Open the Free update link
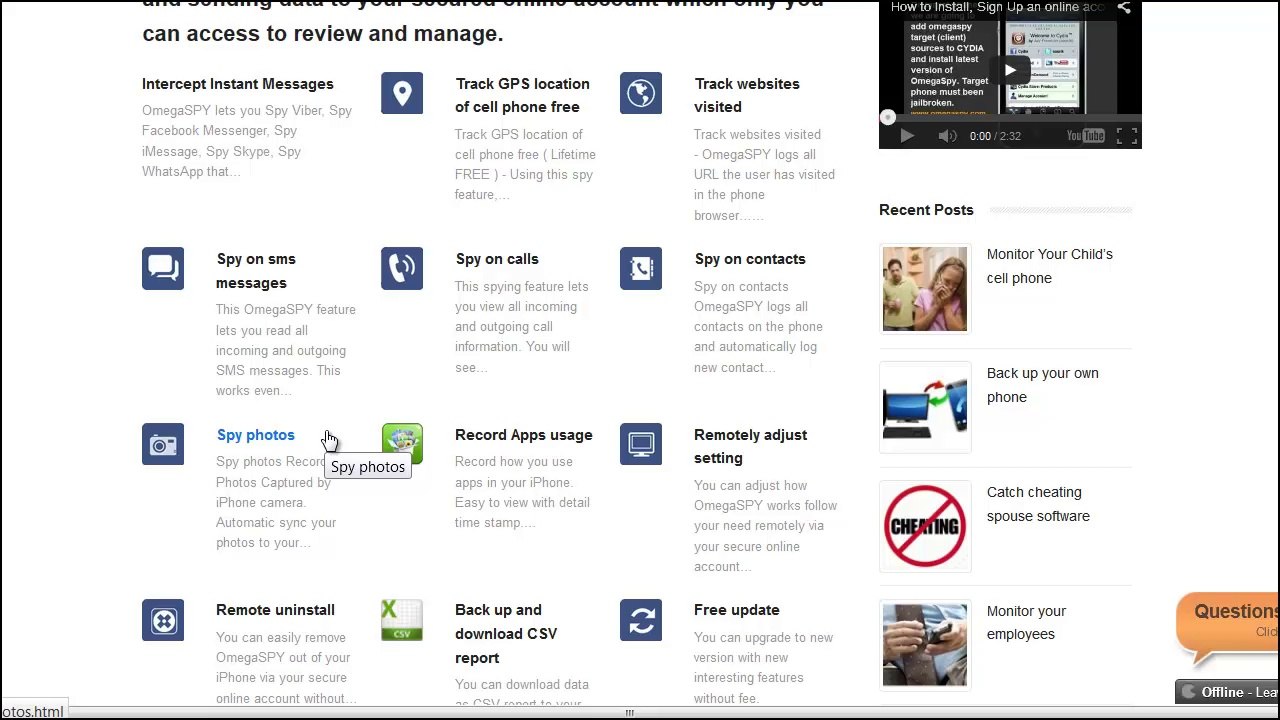Viewport: 1280px width, 720px height. [x=737, y=610]
